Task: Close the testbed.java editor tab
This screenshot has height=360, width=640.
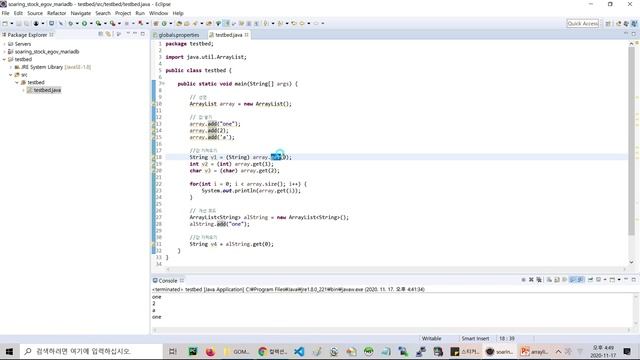Action: 247,35
